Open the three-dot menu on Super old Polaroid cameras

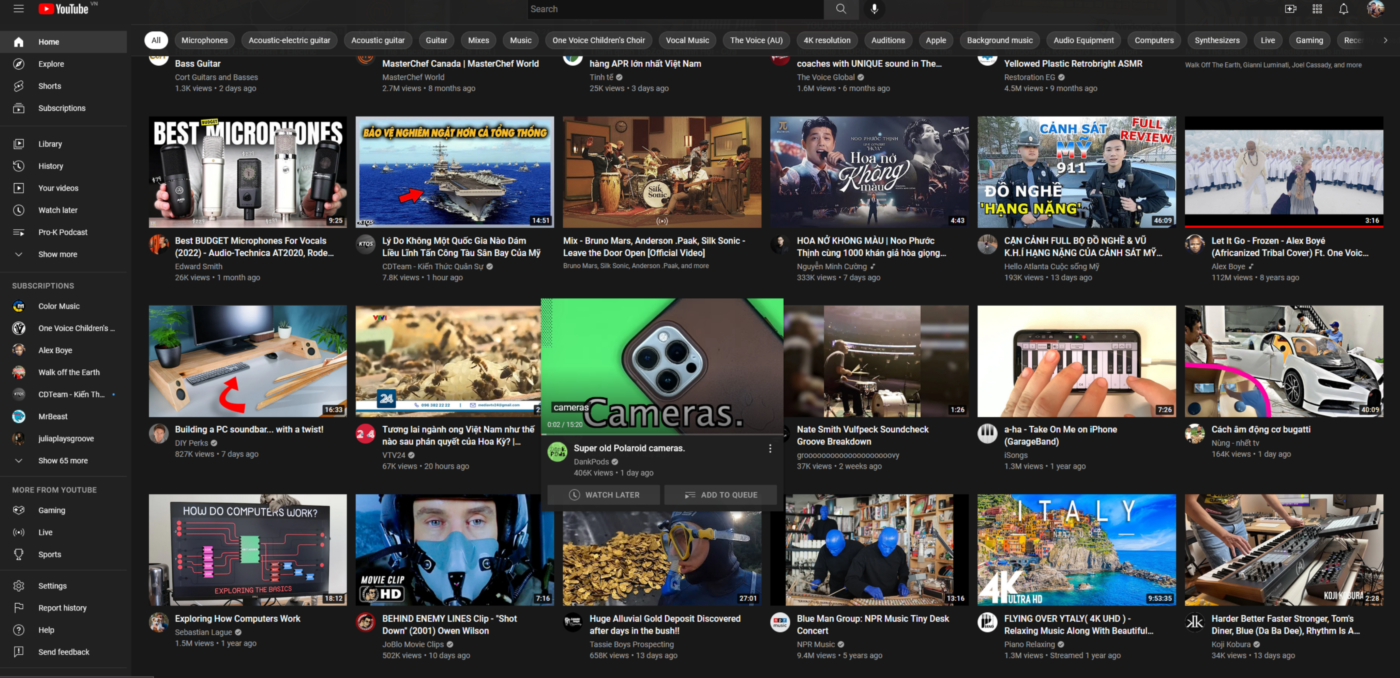[x=770, y=449]
